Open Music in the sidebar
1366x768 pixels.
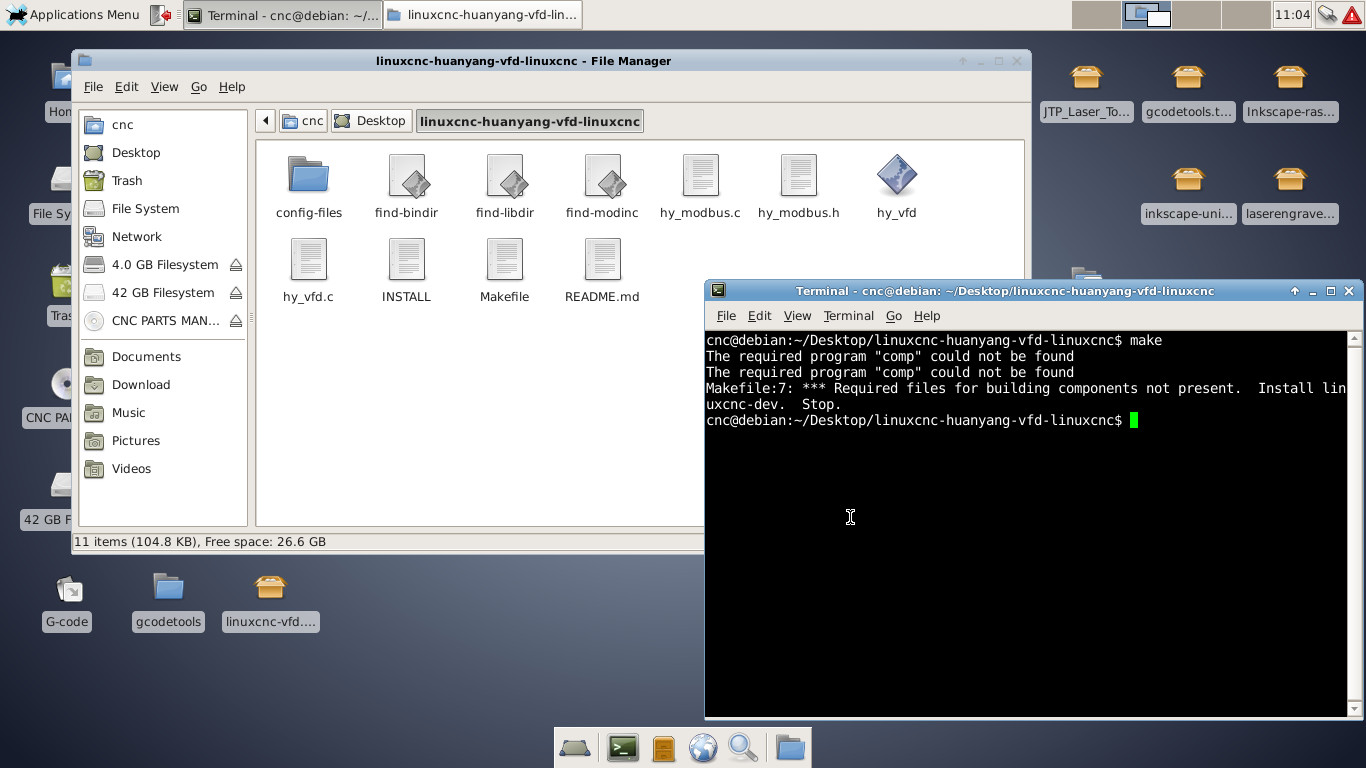(163, 413)
